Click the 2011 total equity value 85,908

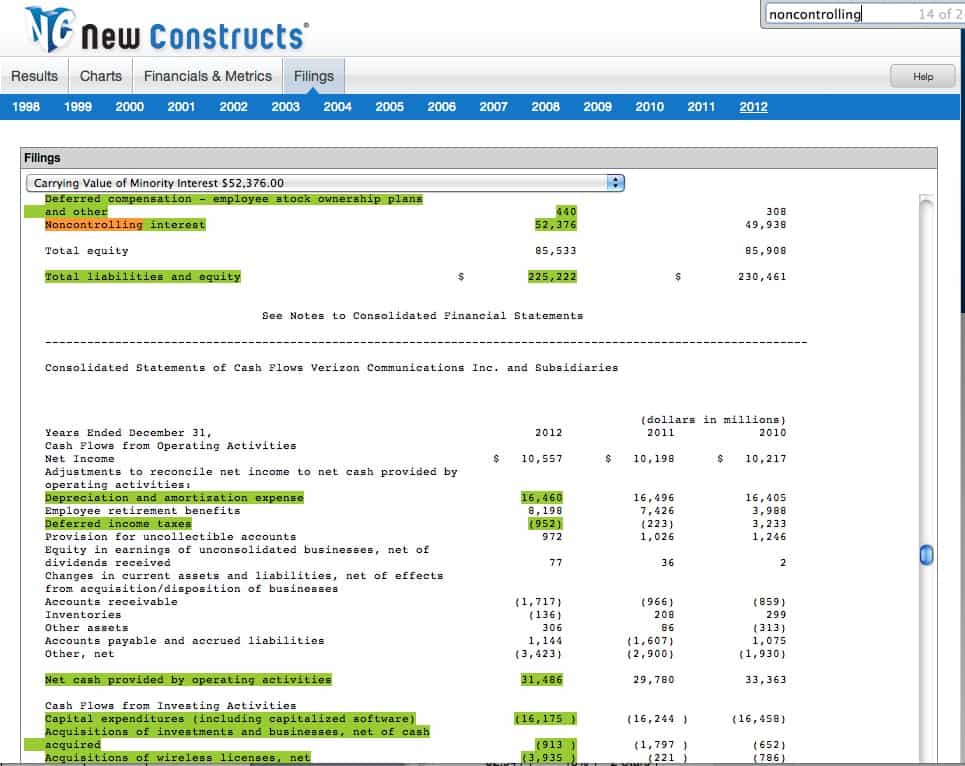pos(766,251)
